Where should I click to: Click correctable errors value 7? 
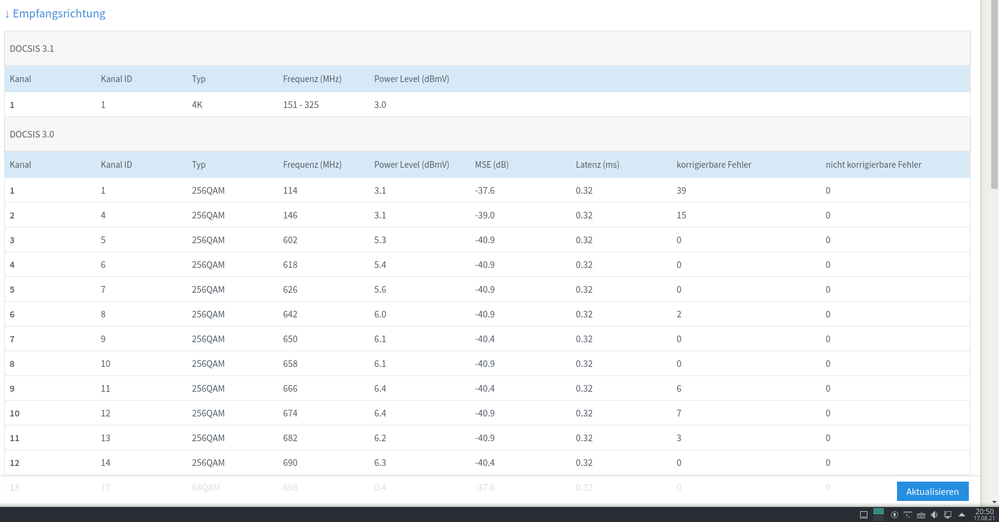[x=679, y=414]
